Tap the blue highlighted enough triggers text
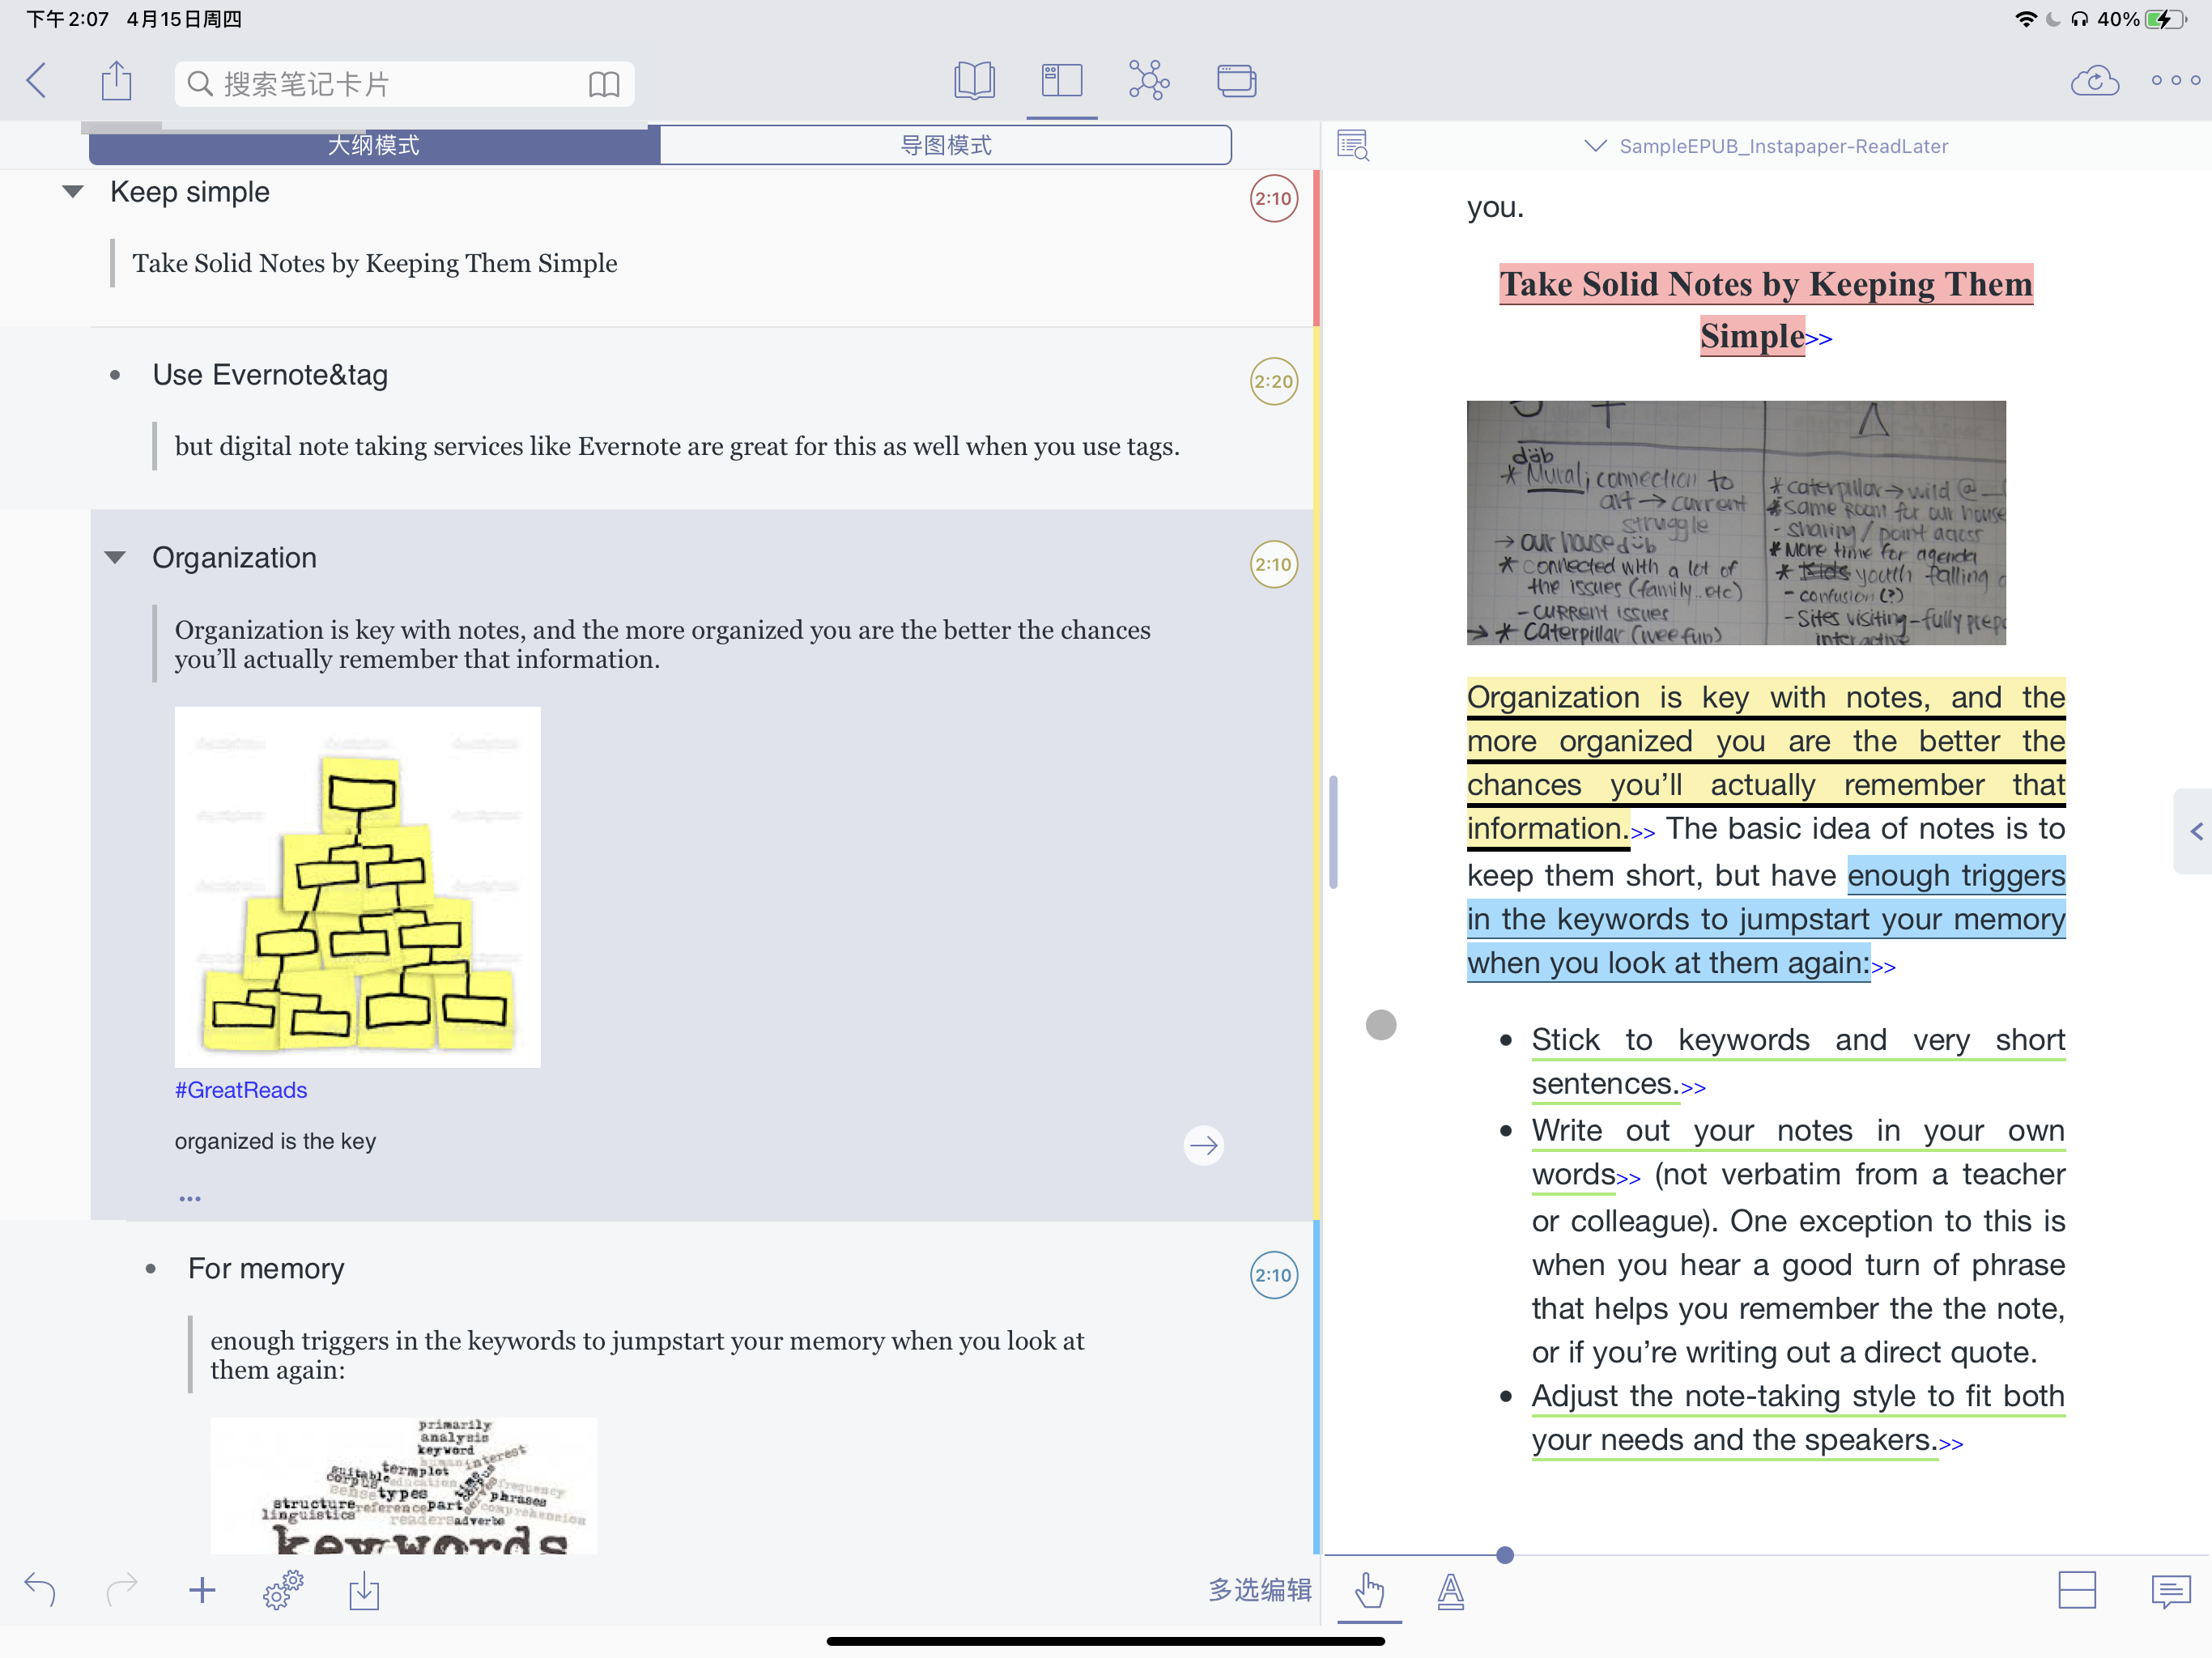Image resolution: width=2212 pixels, height=1658 pixels. click(x=1766, y=919)
